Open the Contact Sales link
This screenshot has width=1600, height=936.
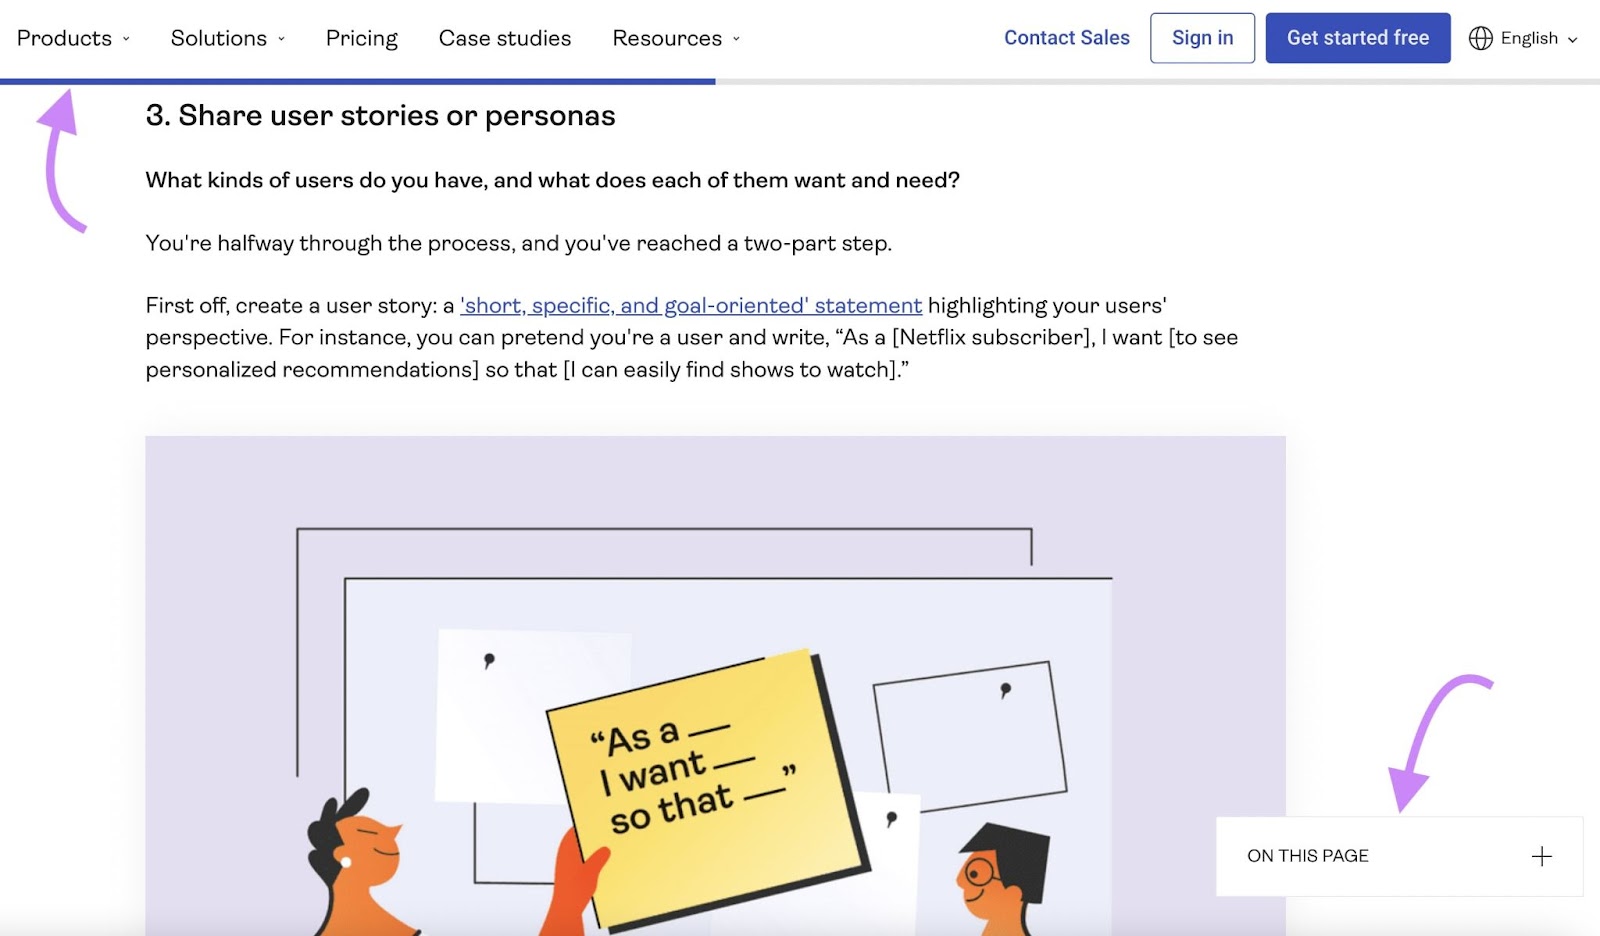point(1066,38)
